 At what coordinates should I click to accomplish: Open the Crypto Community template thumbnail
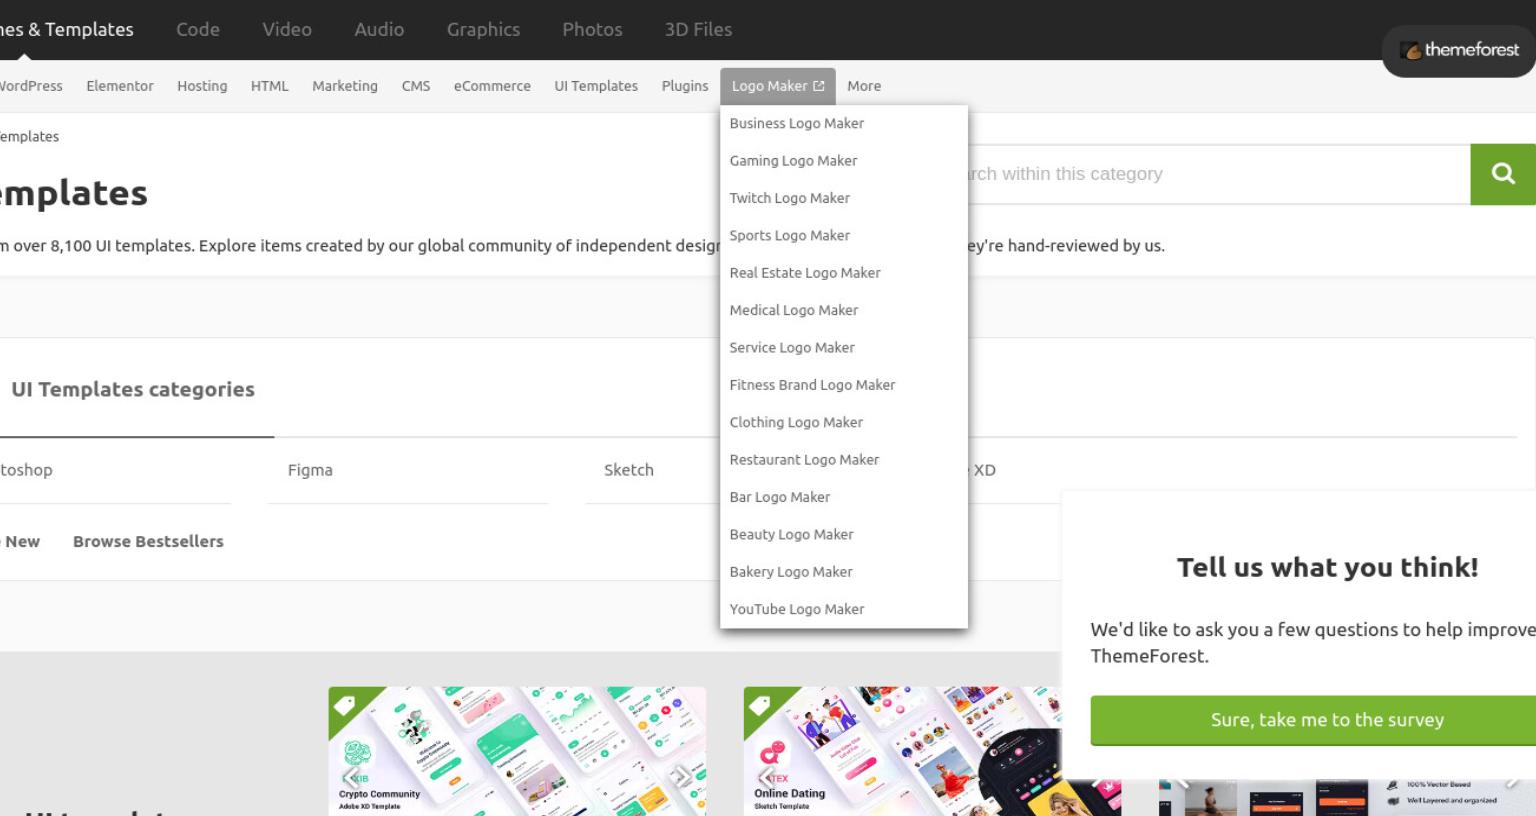tap(517, 751)
